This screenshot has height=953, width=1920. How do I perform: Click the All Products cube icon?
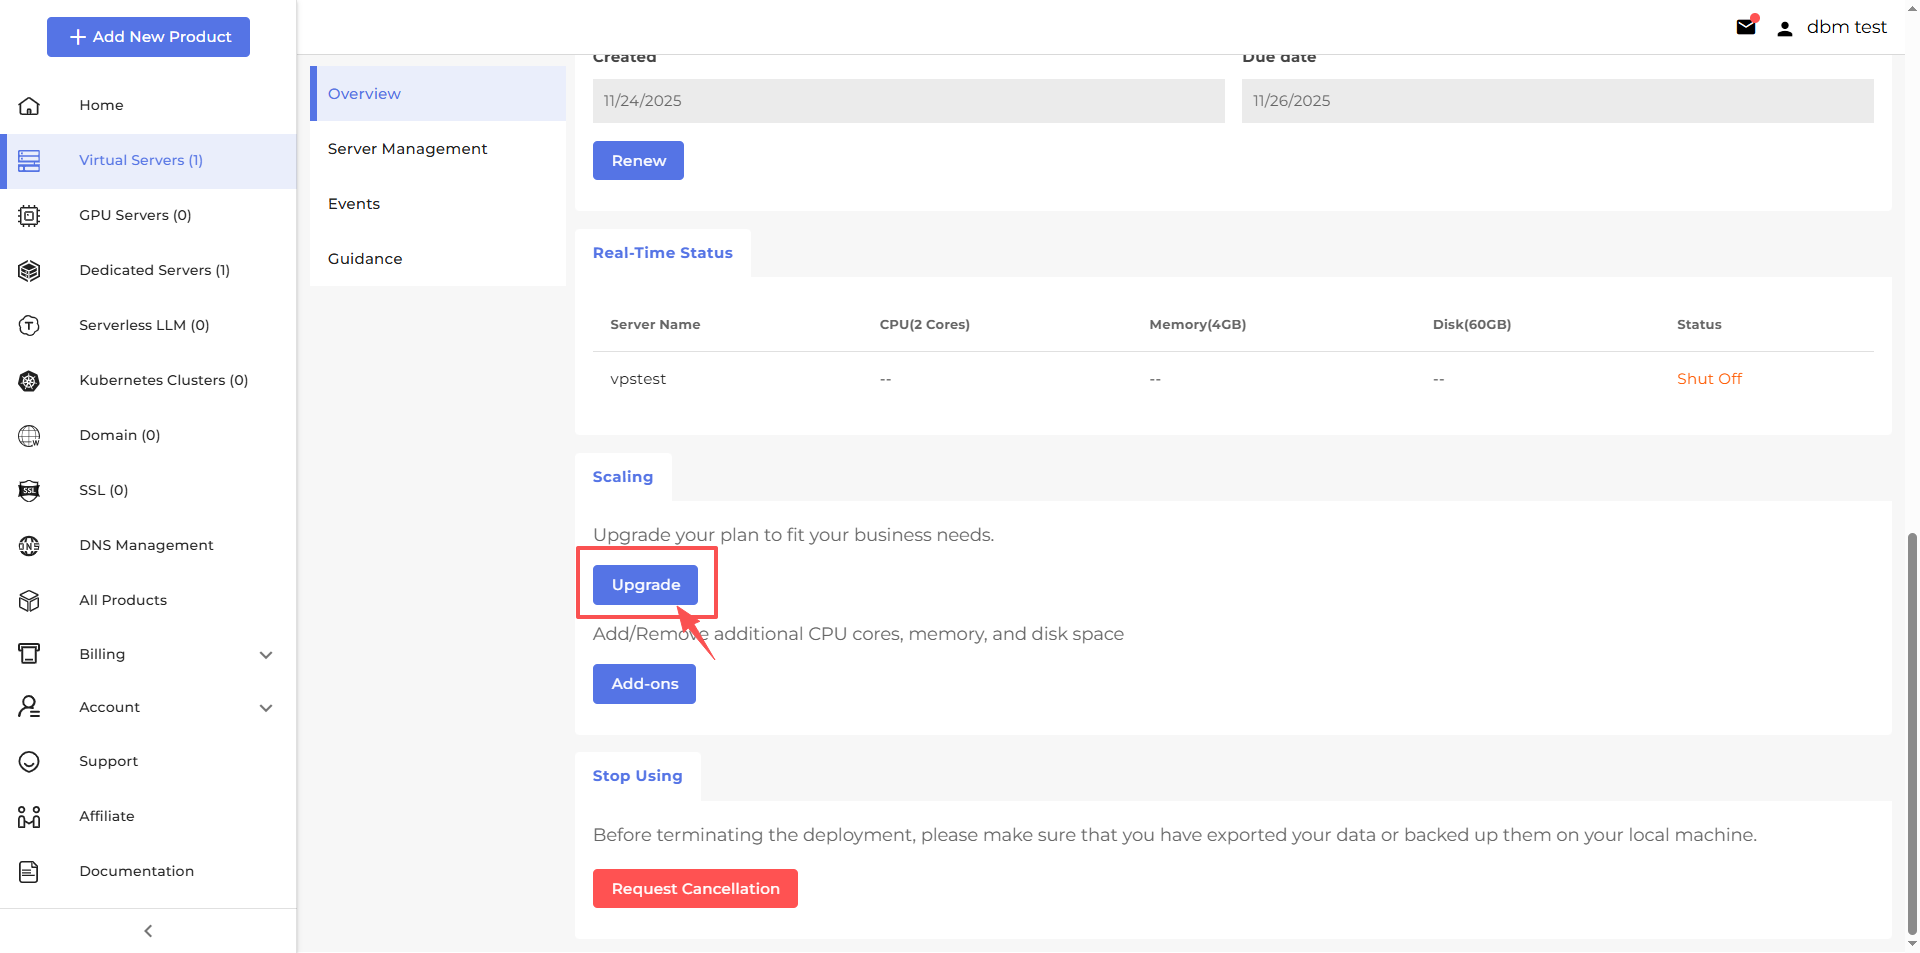click(29, 600)
